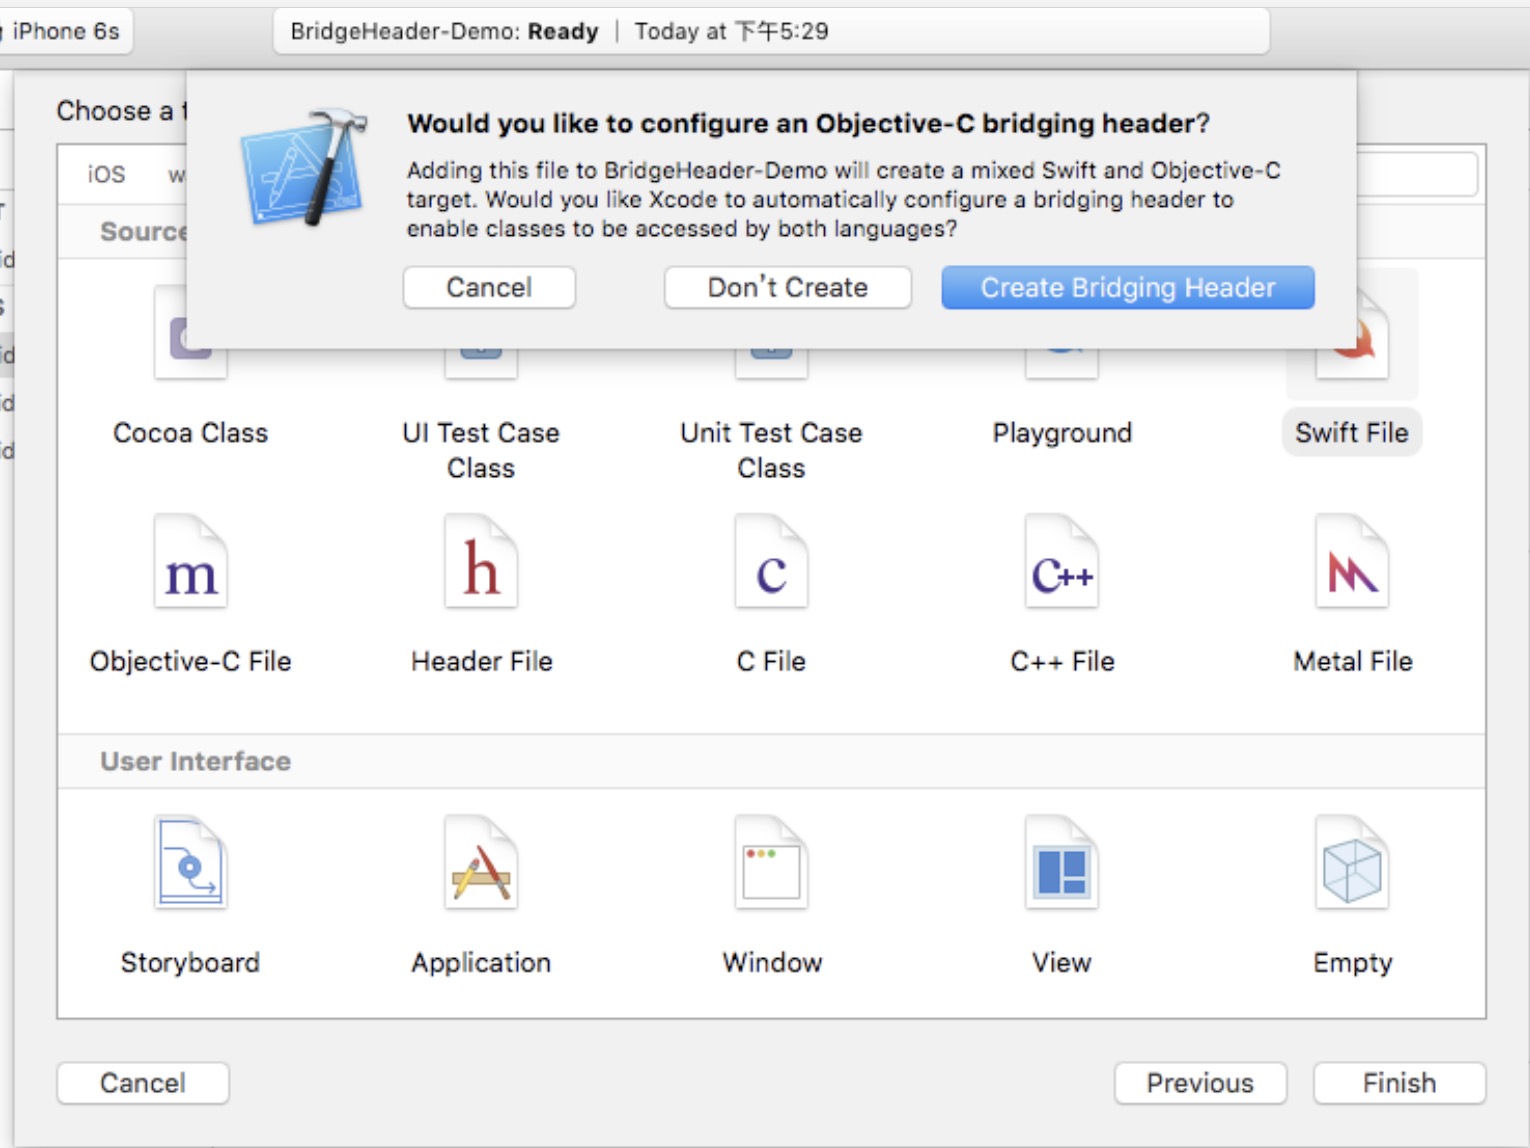Screen dimensions: 1530x1148
Task: Select the Storyboard template icon
Action: pos(191,862)
